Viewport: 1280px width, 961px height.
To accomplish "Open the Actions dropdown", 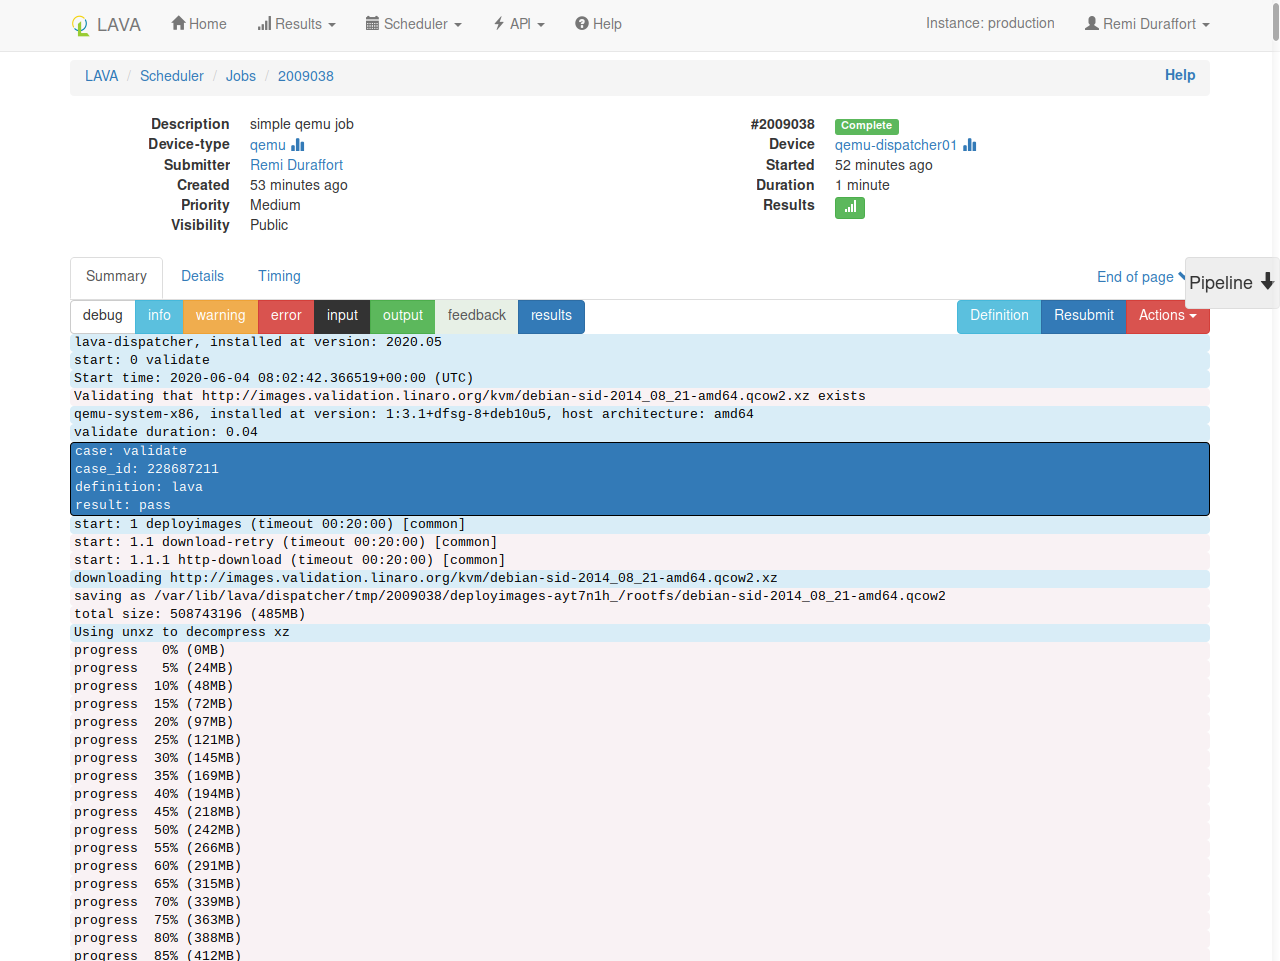I will (1167, 316).
